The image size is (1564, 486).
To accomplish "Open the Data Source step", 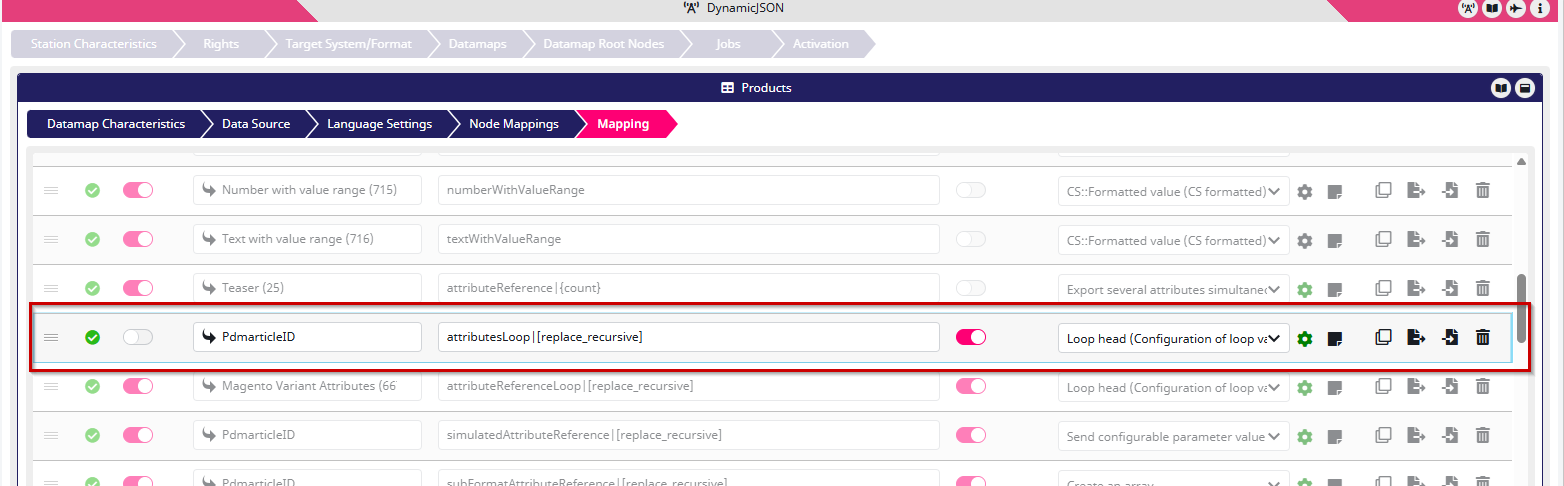I will click(x=256, y=124).
